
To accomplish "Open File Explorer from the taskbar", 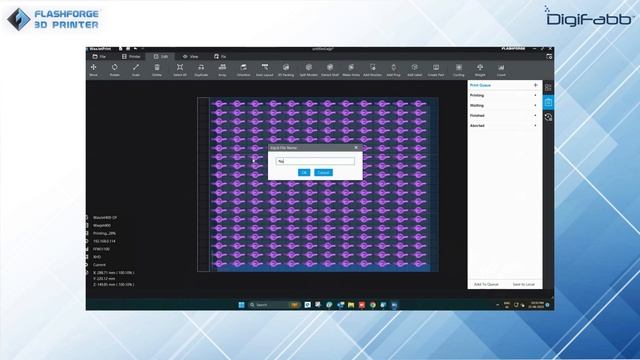I will [x=351, y=305].
